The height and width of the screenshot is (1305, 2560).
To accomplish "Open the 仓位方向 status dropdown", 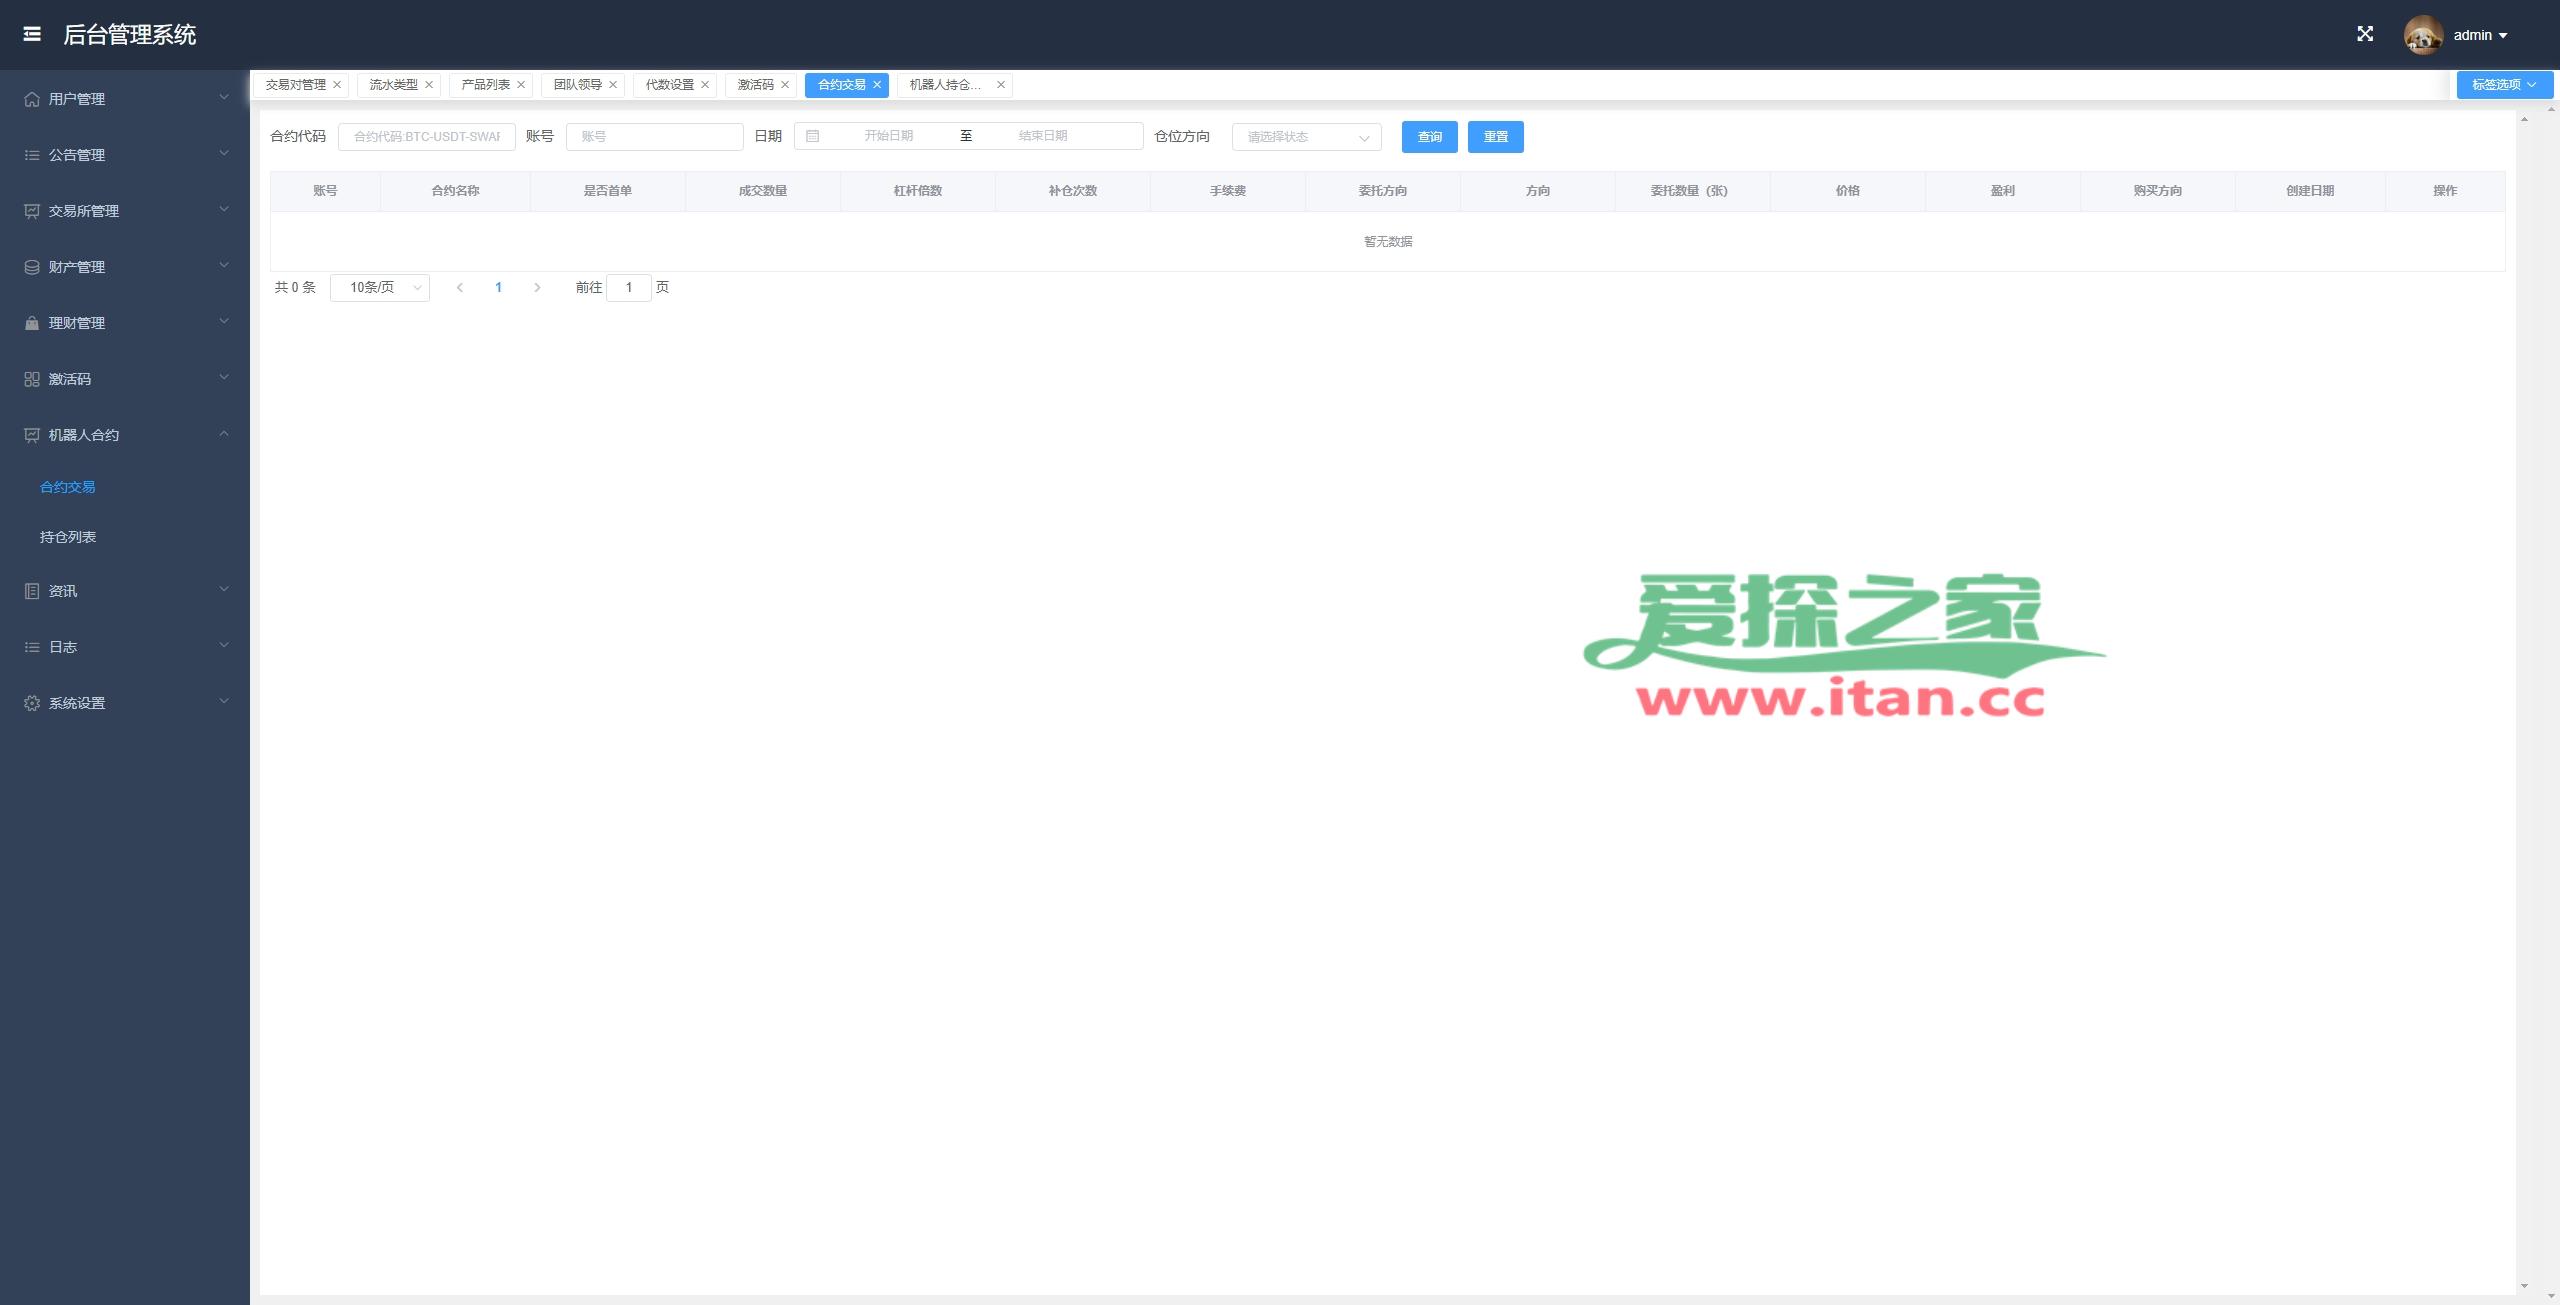I will pyautogui.click(x=1306, y=137).
